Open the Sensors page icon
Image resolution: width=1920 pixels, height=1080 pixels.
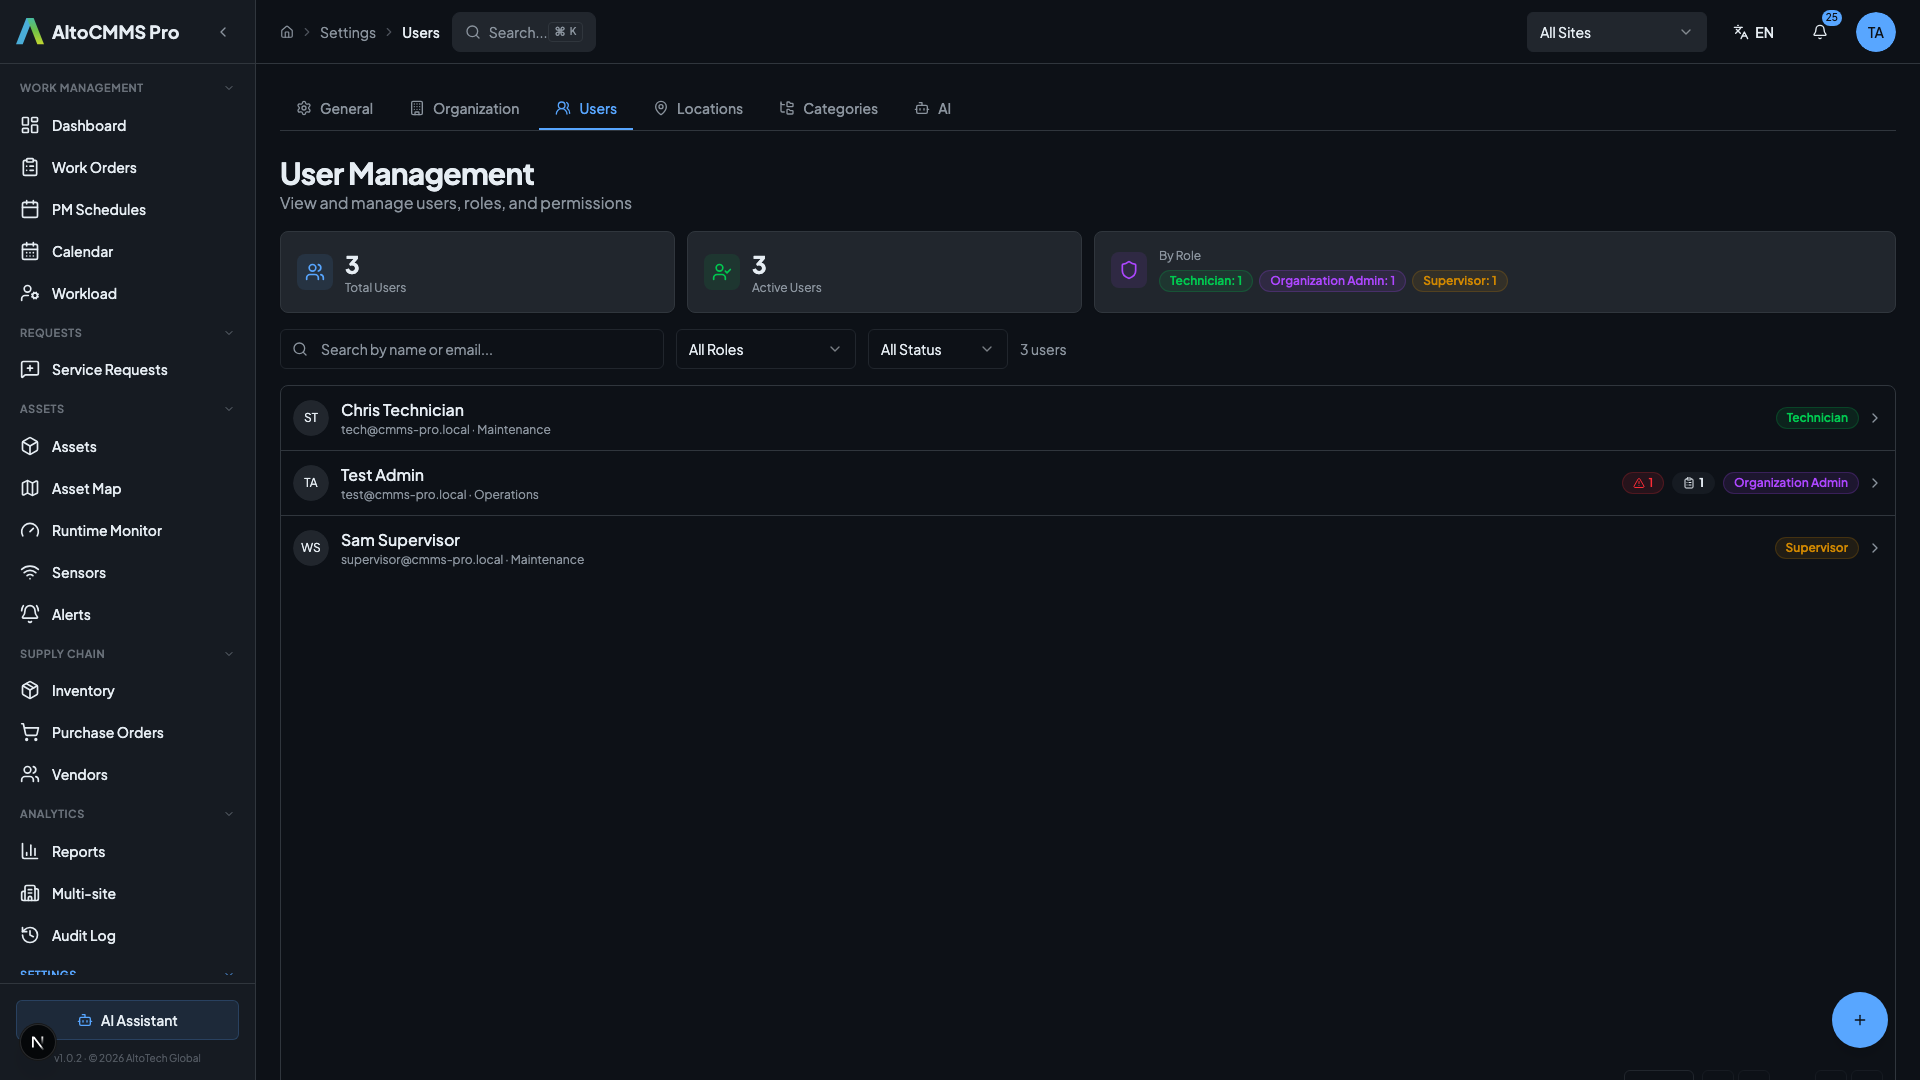point(31,572)
